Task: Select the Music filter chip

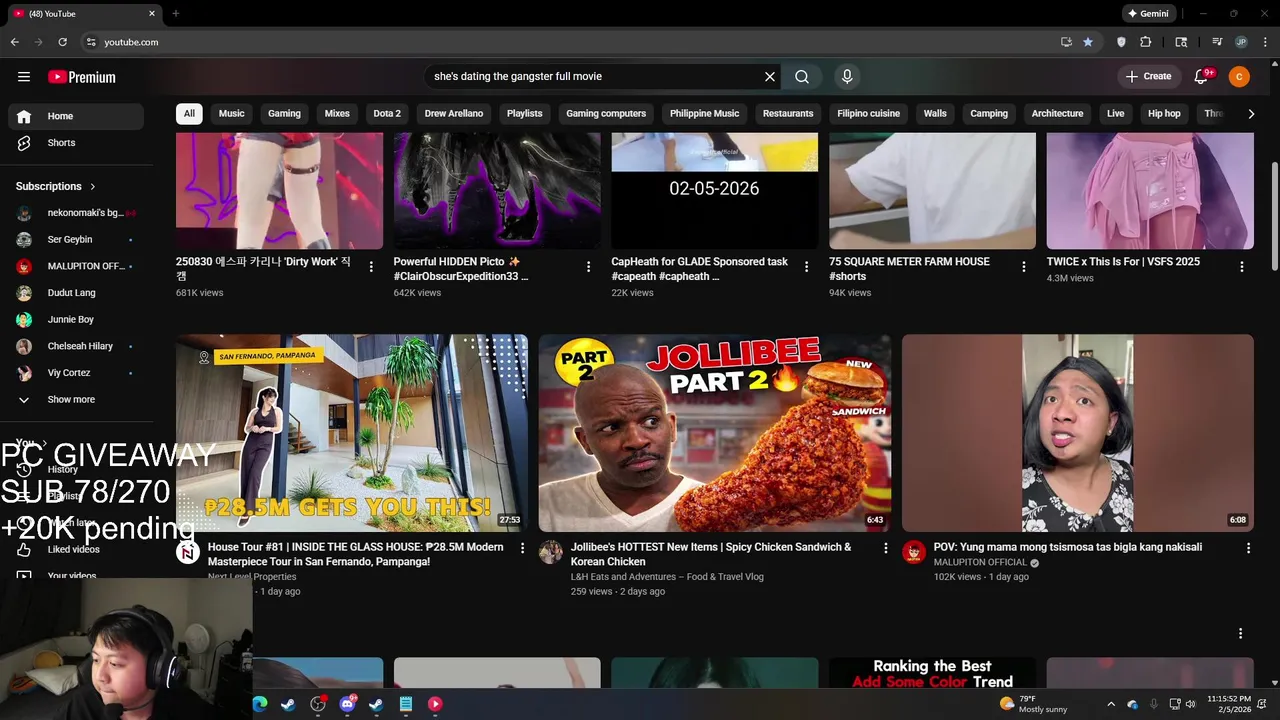Action: tap(231, 114)
